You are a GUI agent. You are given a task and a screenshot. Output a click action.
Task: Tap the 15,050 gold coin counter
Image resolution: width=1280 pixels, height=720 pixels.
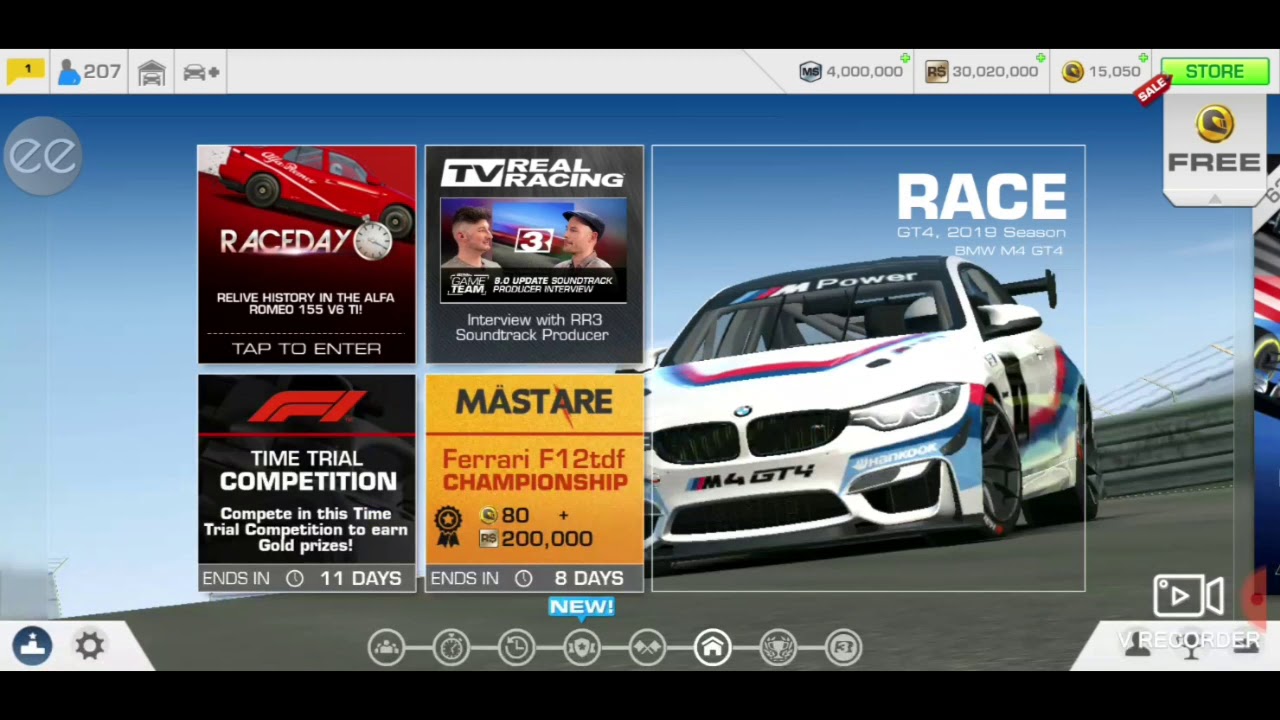1101,71
